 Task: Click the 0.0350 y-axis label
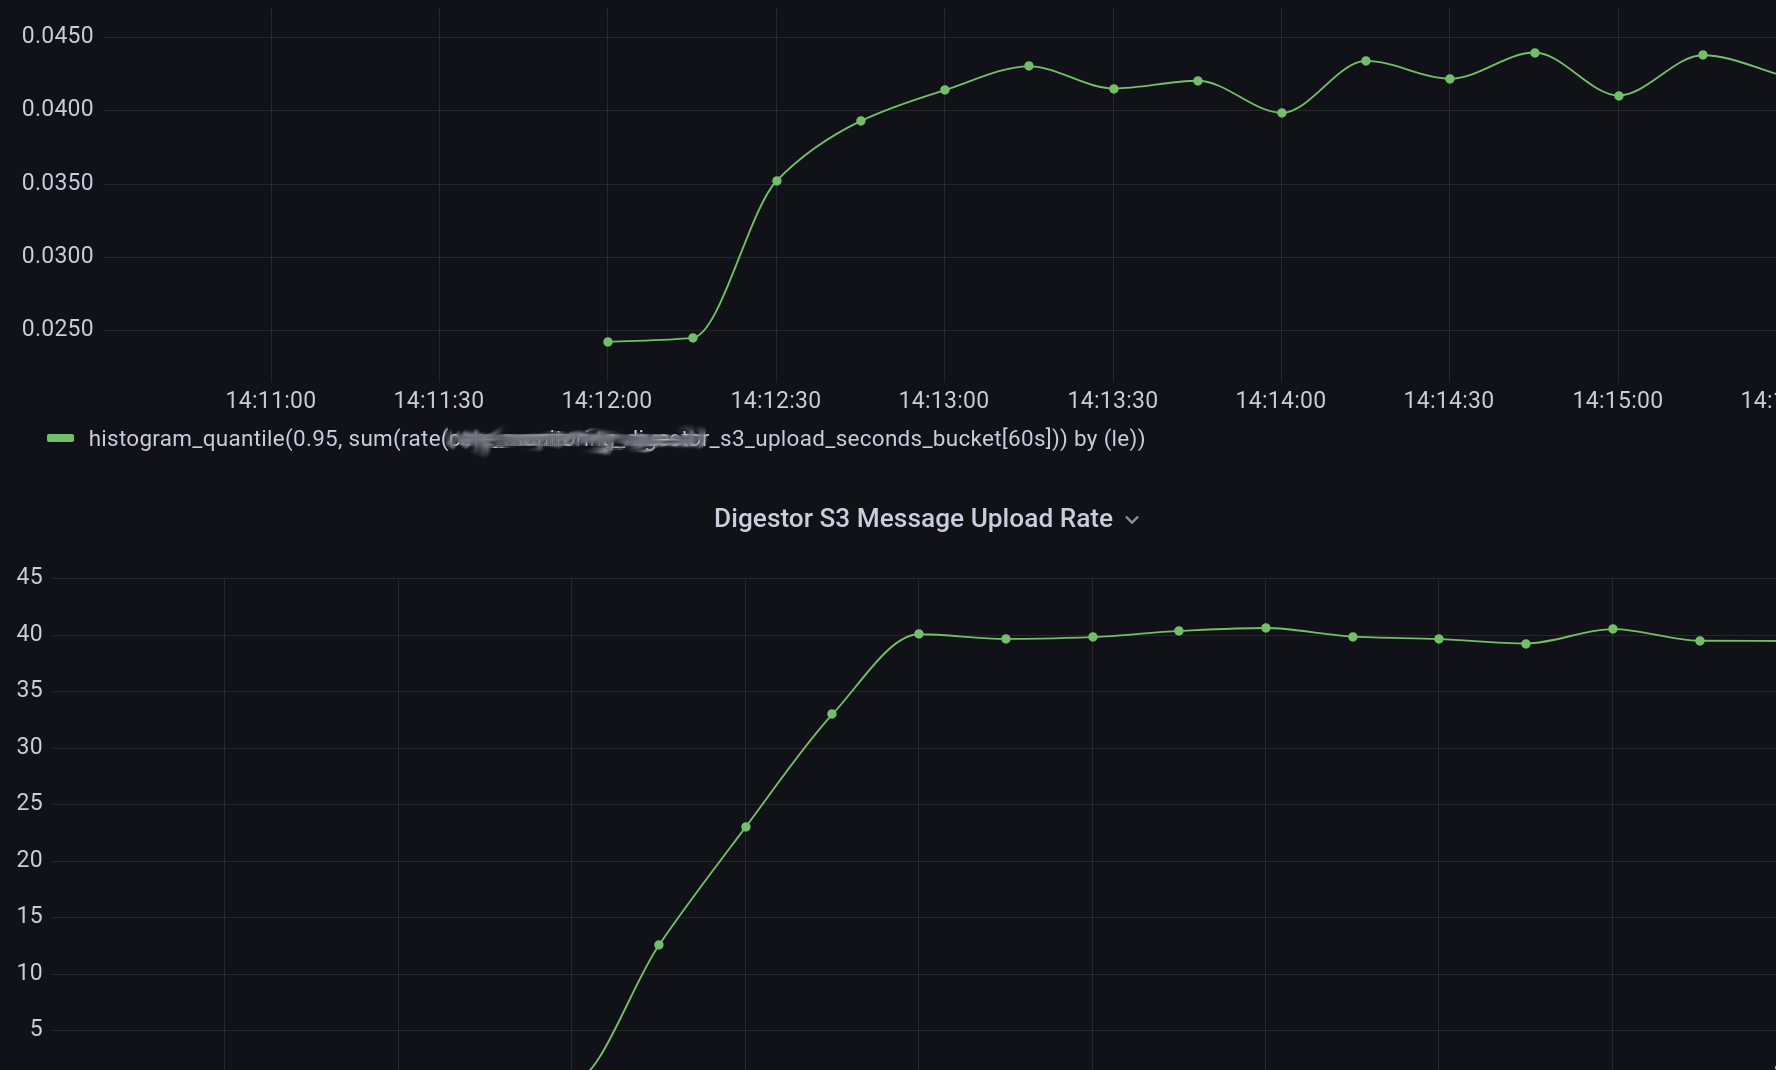pos(58,182)
